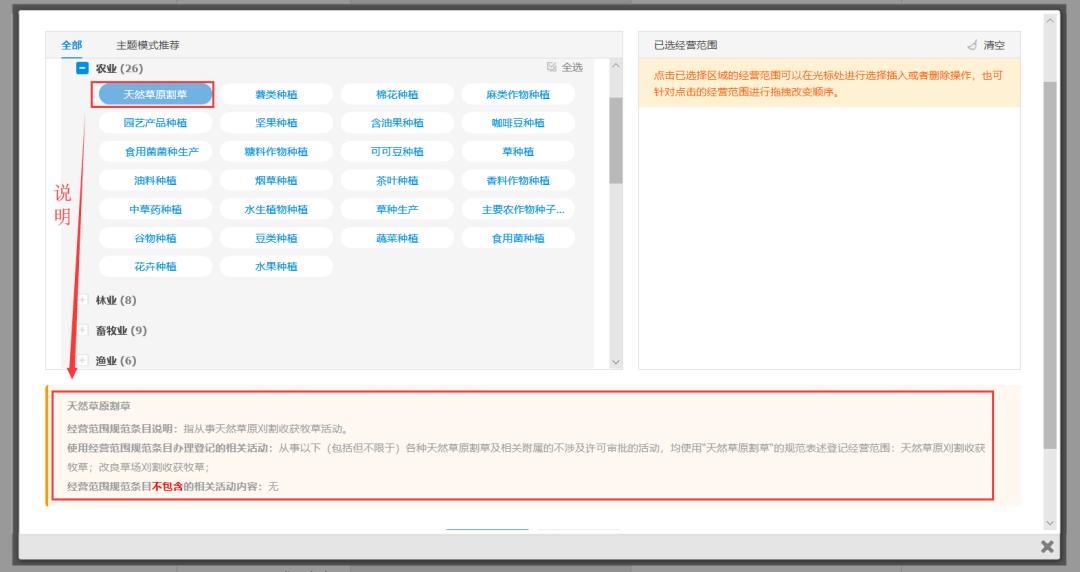Switch to the 全部 tab
This screenshot has width=1080, height=572.
(x=72, y=45)
